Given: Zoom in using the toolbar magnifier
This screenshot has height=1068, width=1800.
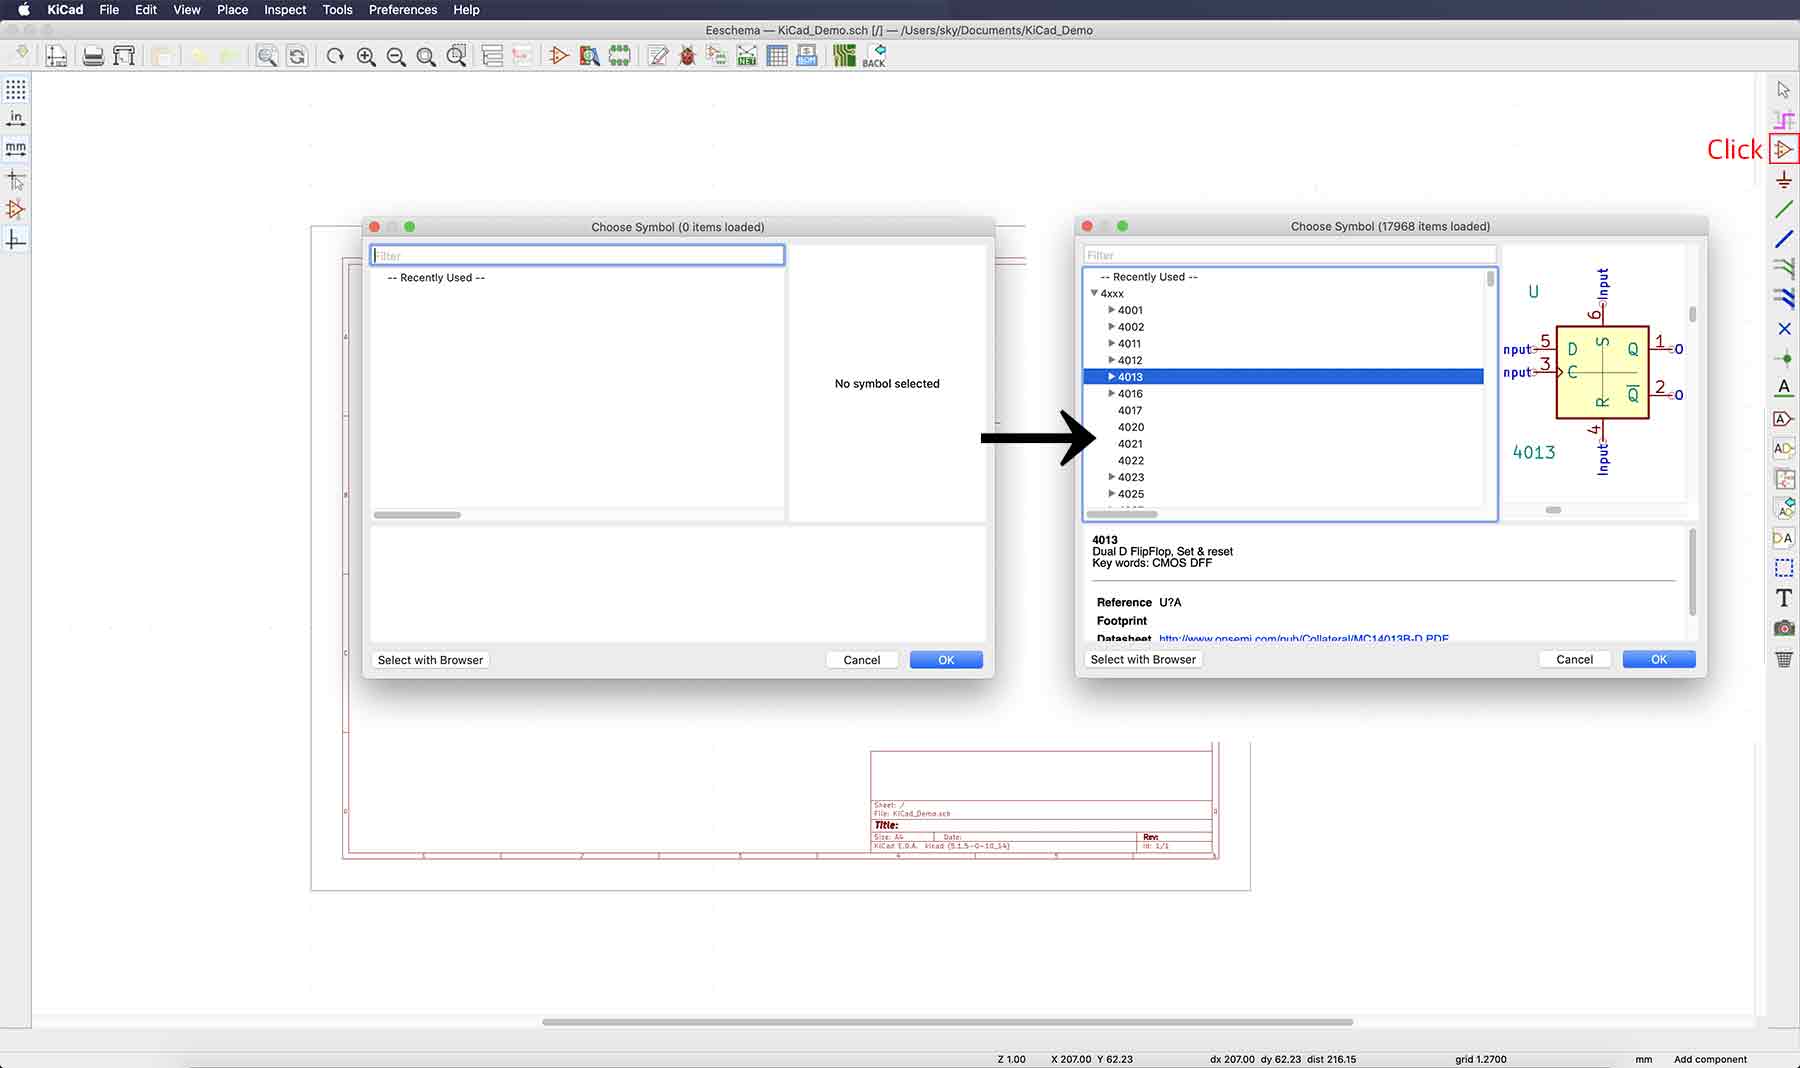Looking at the screenshot, I should [366, 56].
